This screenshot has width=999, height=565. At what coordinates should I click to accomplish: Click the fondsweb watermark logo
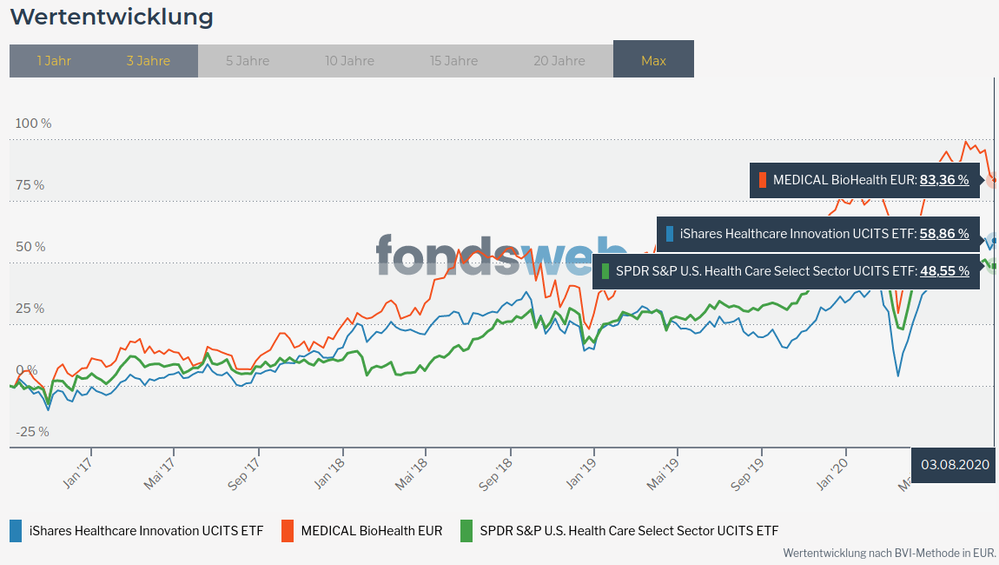pyautogui.click(x=500, y=254)
